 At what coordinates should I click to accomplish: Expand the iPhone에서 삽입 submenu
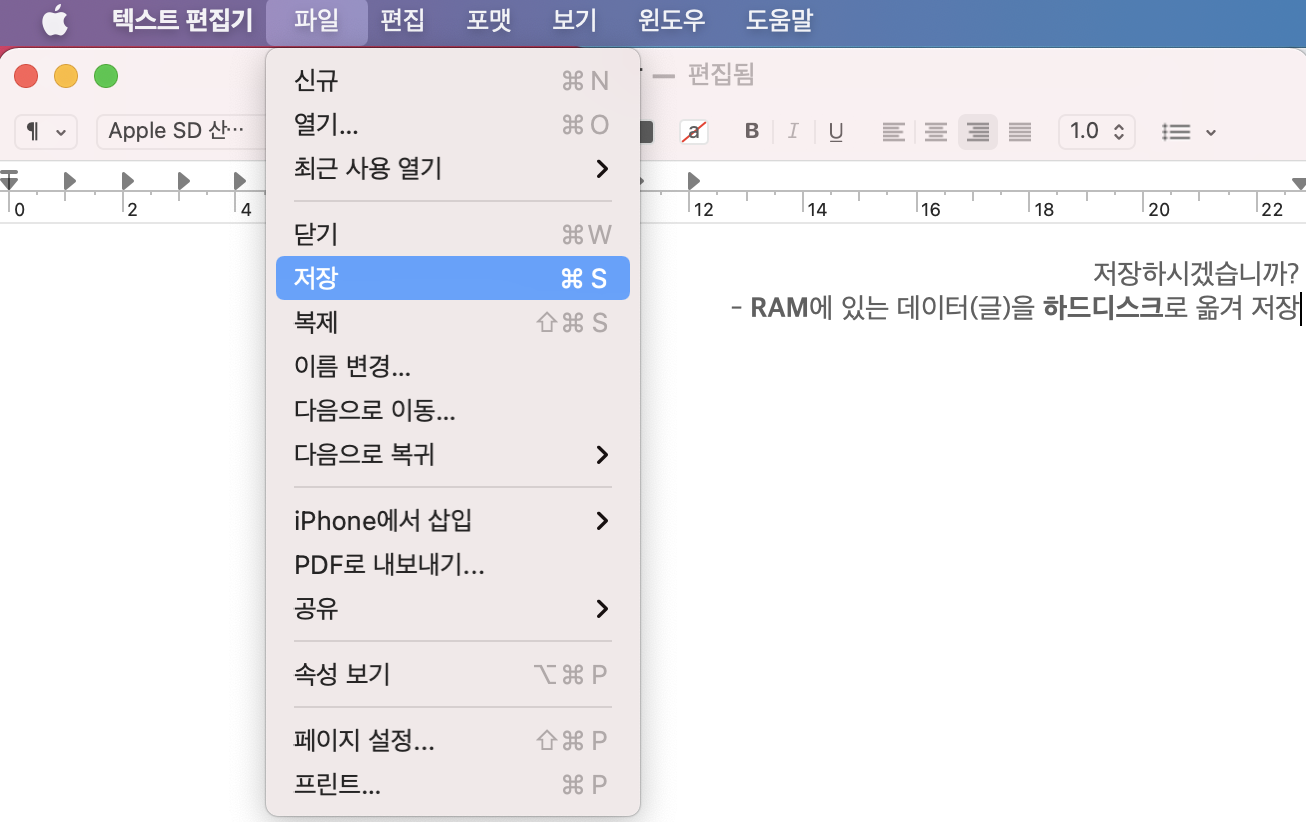452,520
